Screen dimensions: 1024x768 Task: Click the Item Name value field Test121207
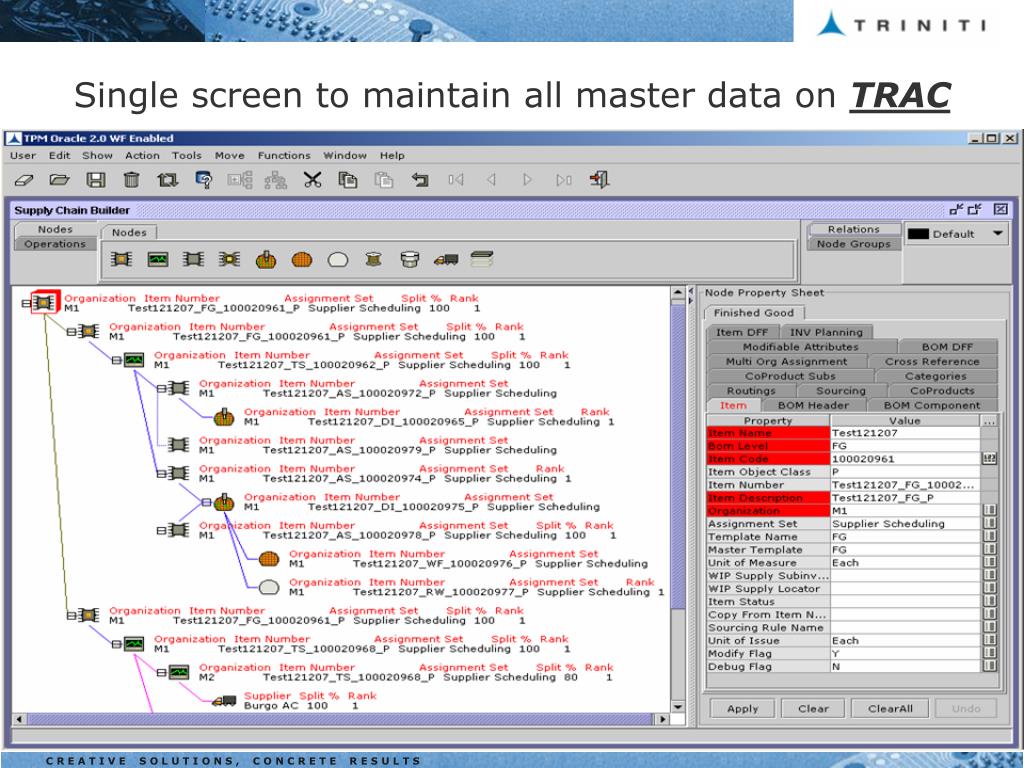point(905,433)
